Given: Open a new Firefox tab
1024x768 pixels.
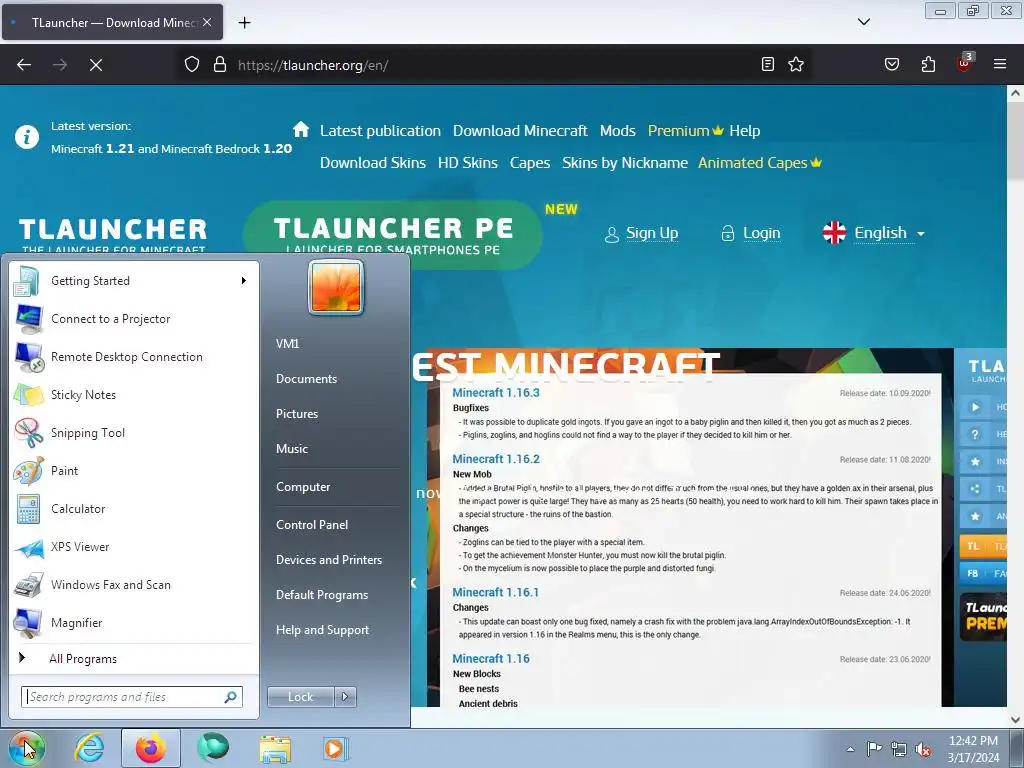Looking at the screenshot, I should (244, 23).
